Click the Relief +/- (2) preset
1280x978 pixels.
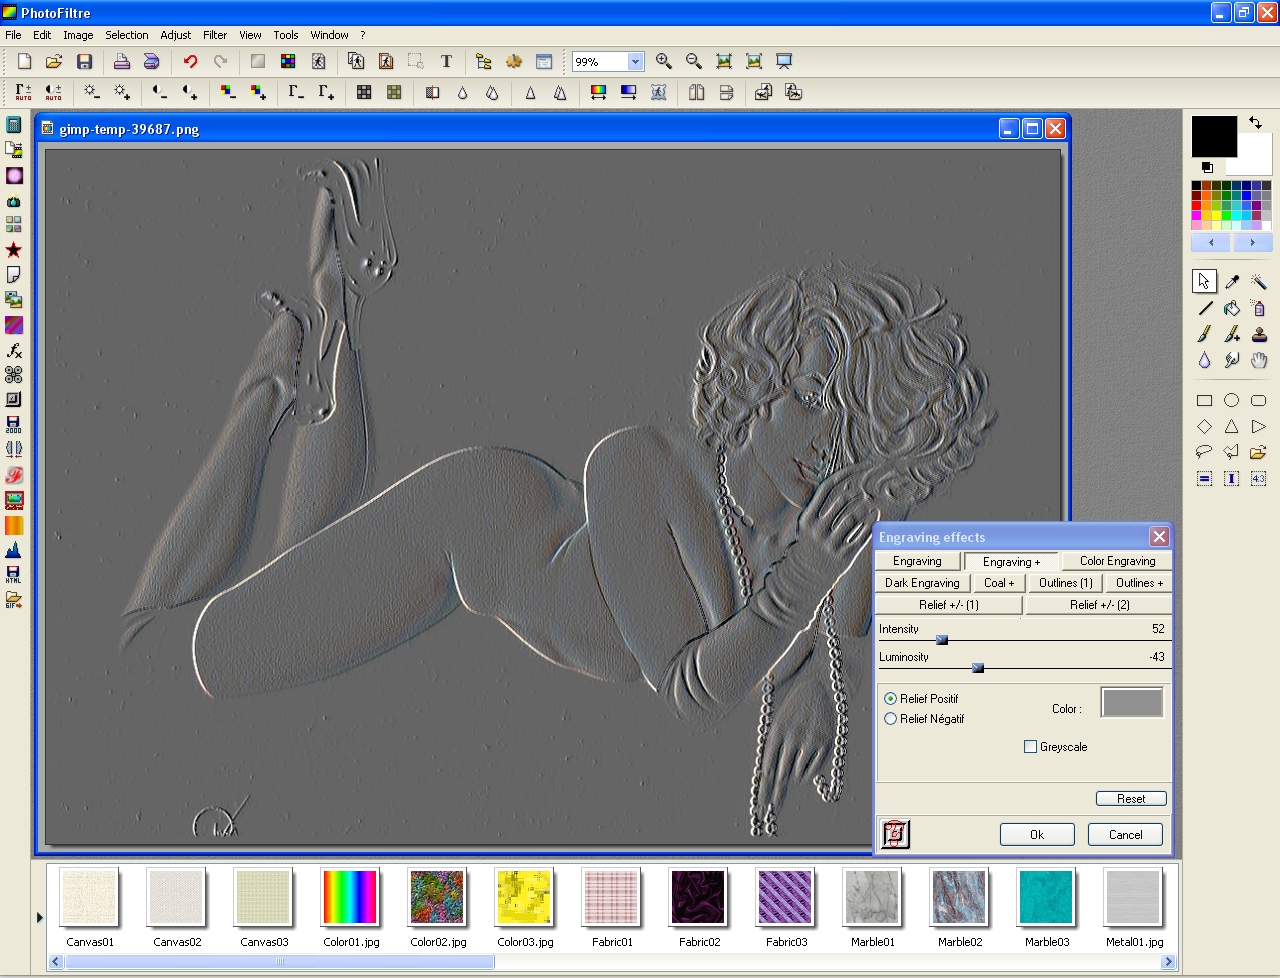1099,605
